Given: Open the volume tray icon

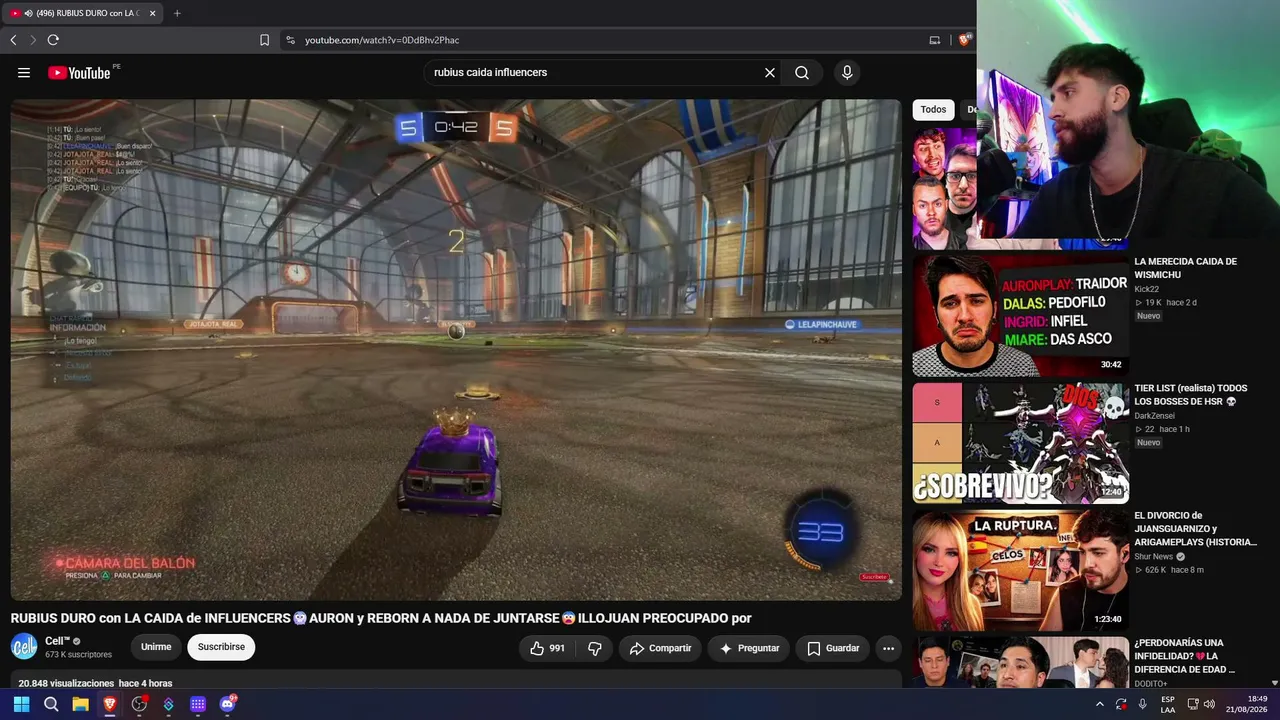Looking at the screenshot, I should click(x=1209, y=705).
